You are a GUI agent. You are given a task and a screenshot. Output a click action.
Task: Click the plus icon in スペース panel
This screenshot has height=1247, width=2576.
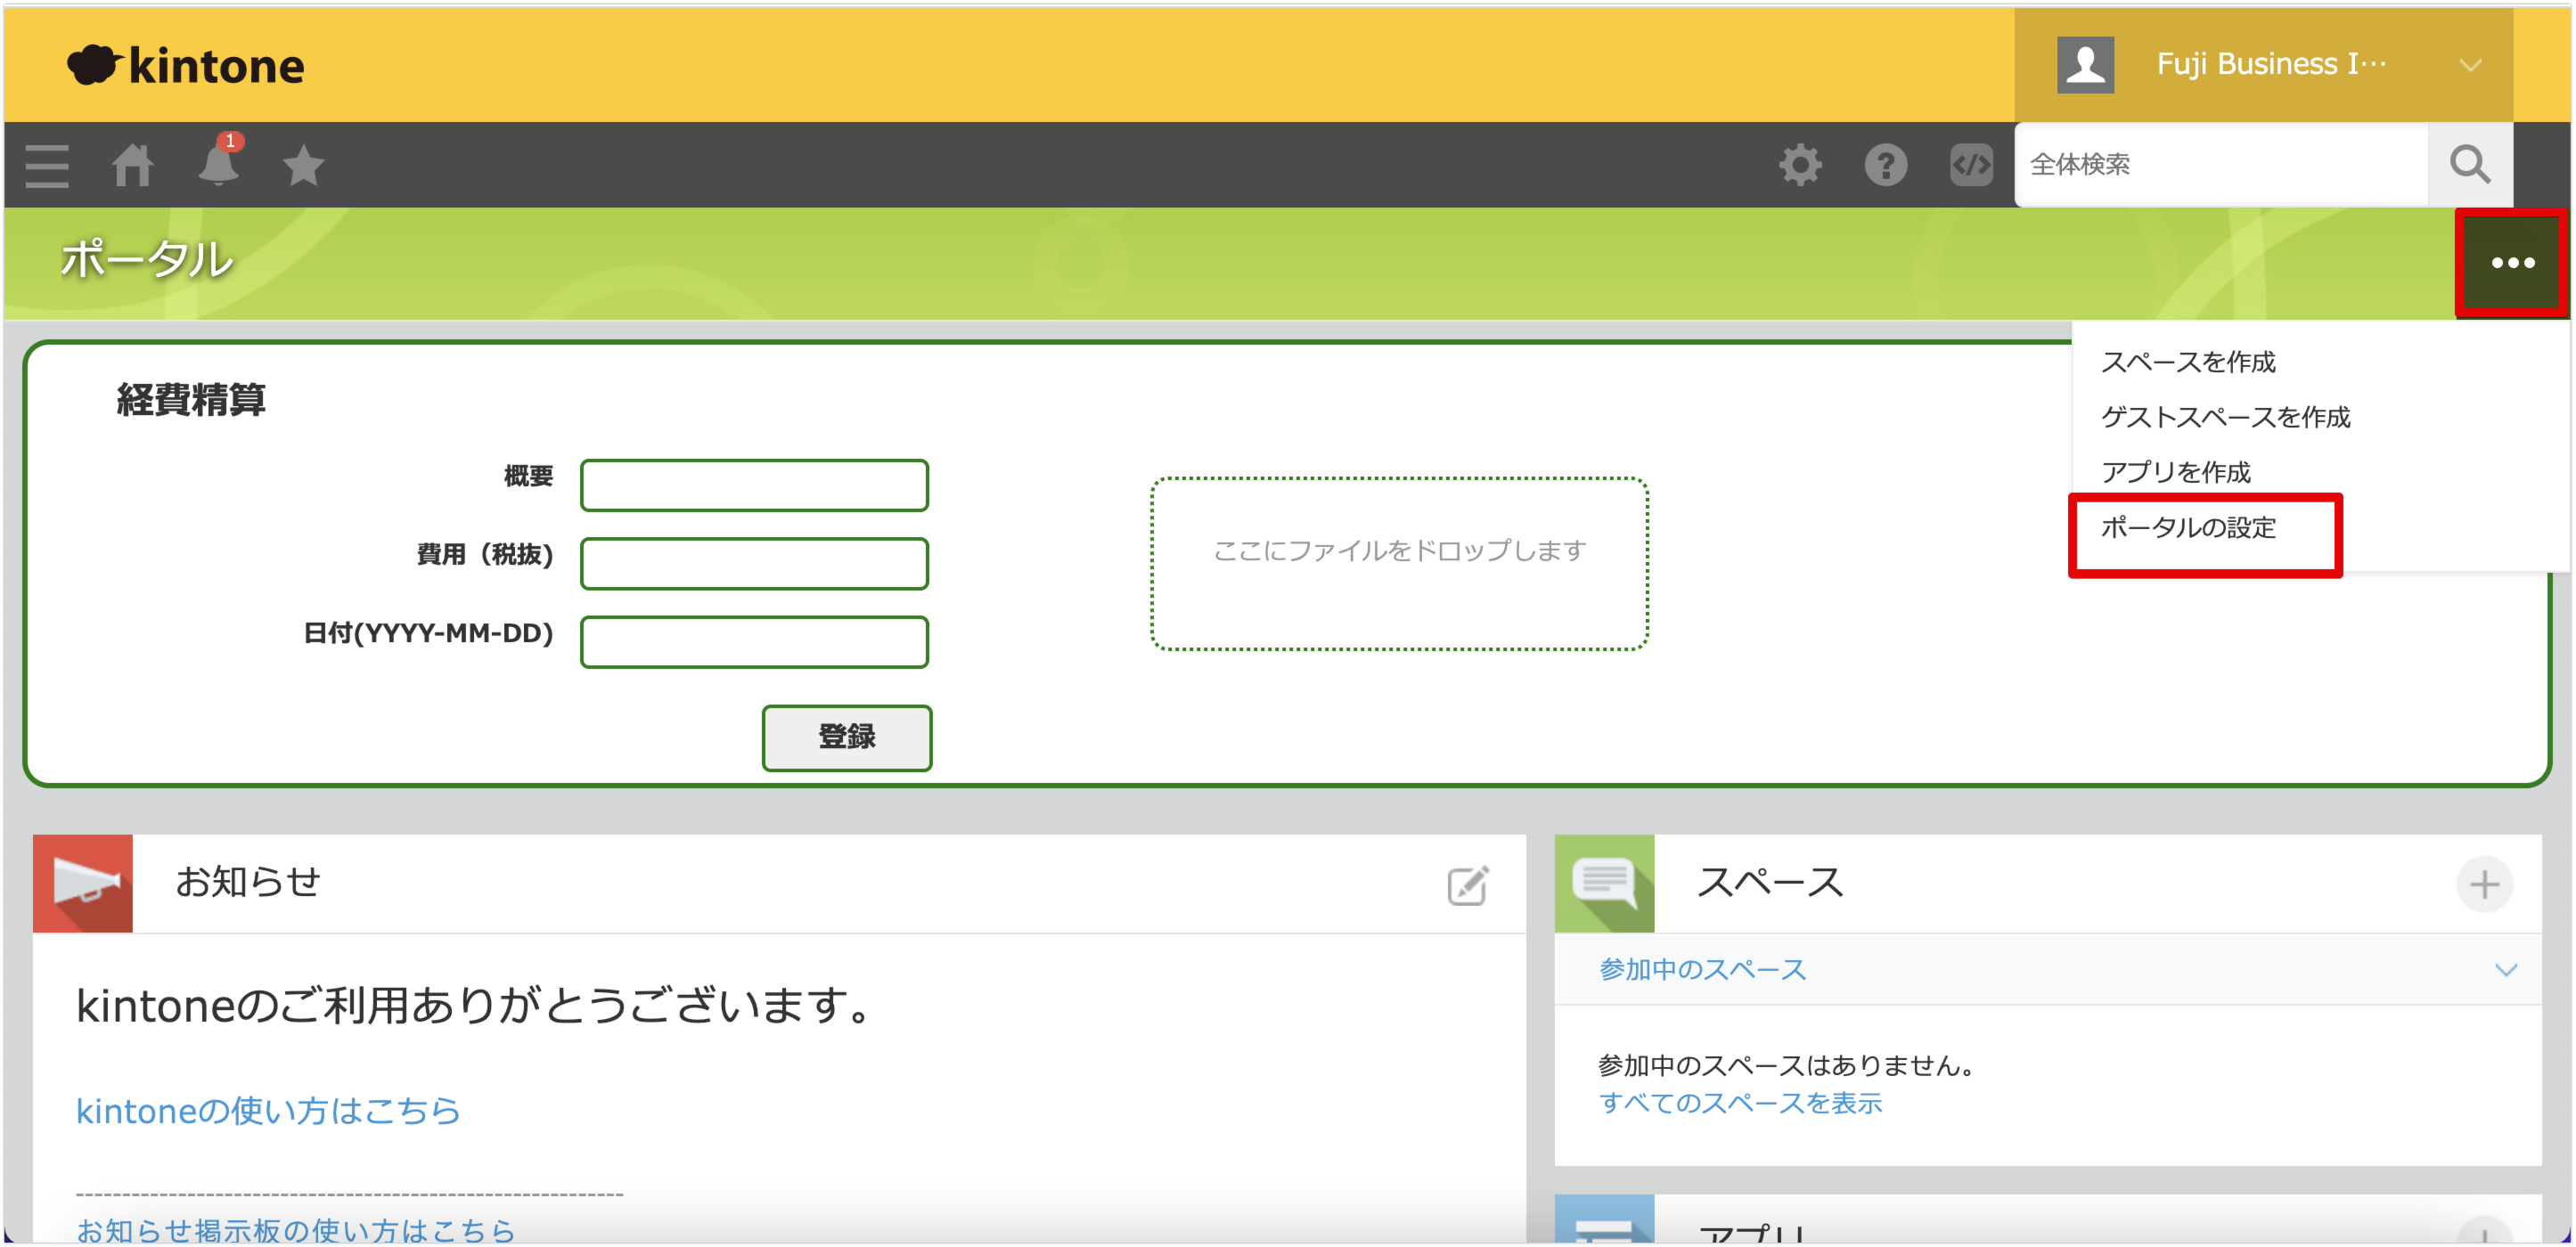coord(2483,884)
